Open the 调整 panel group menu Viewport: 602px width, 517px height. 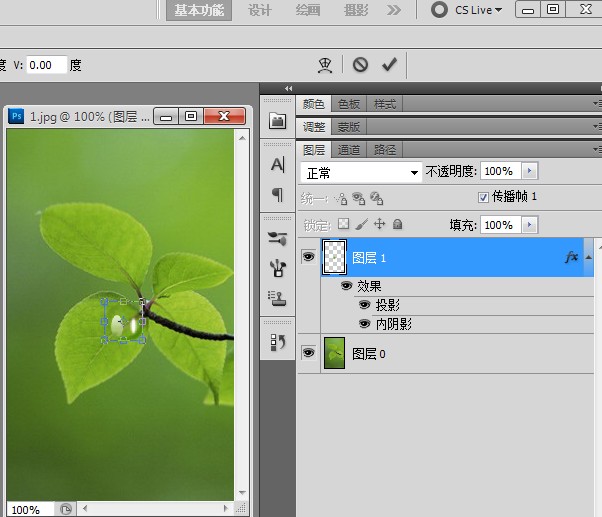point(597,126)
